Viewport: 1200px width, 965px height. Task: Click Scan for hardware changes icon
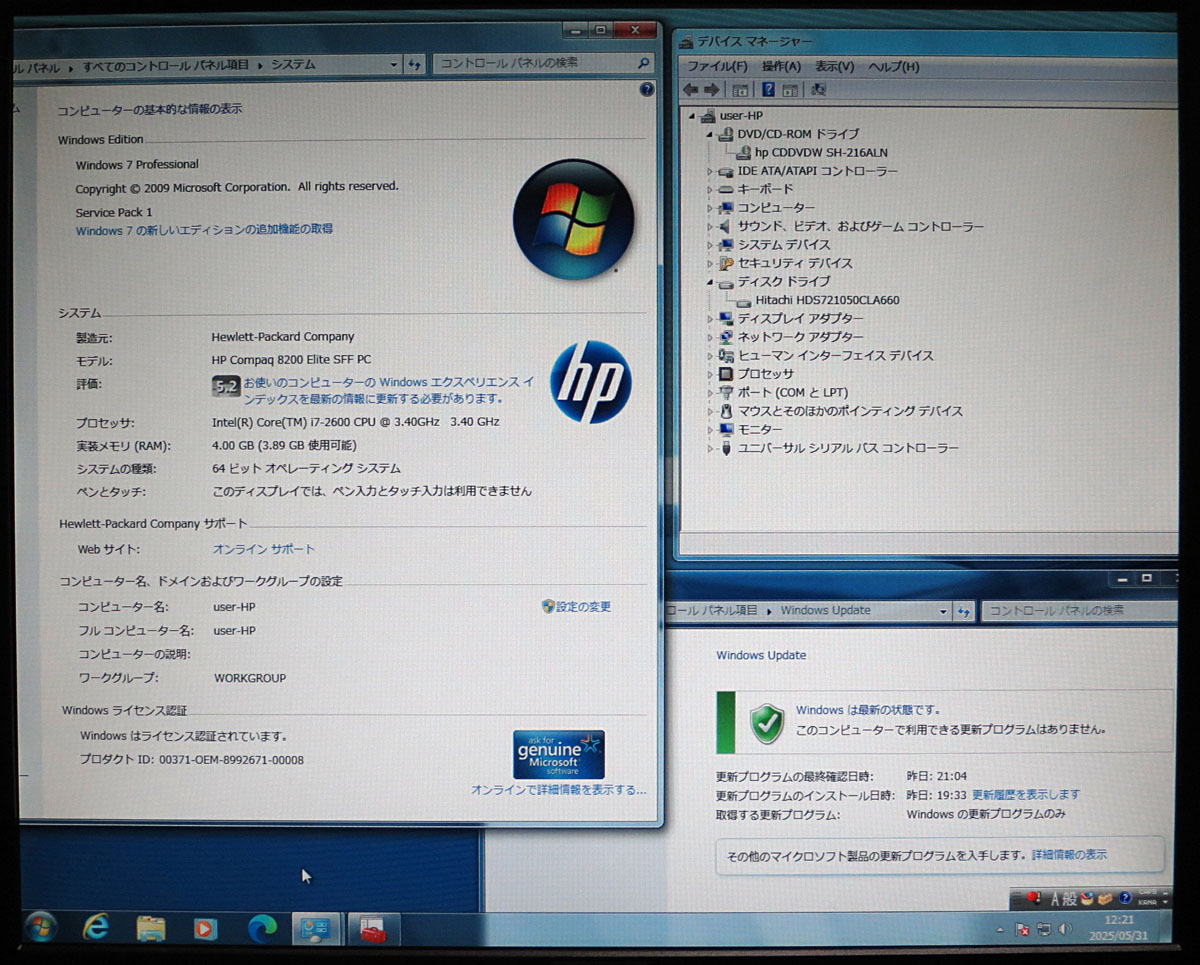tap(818, 90)
